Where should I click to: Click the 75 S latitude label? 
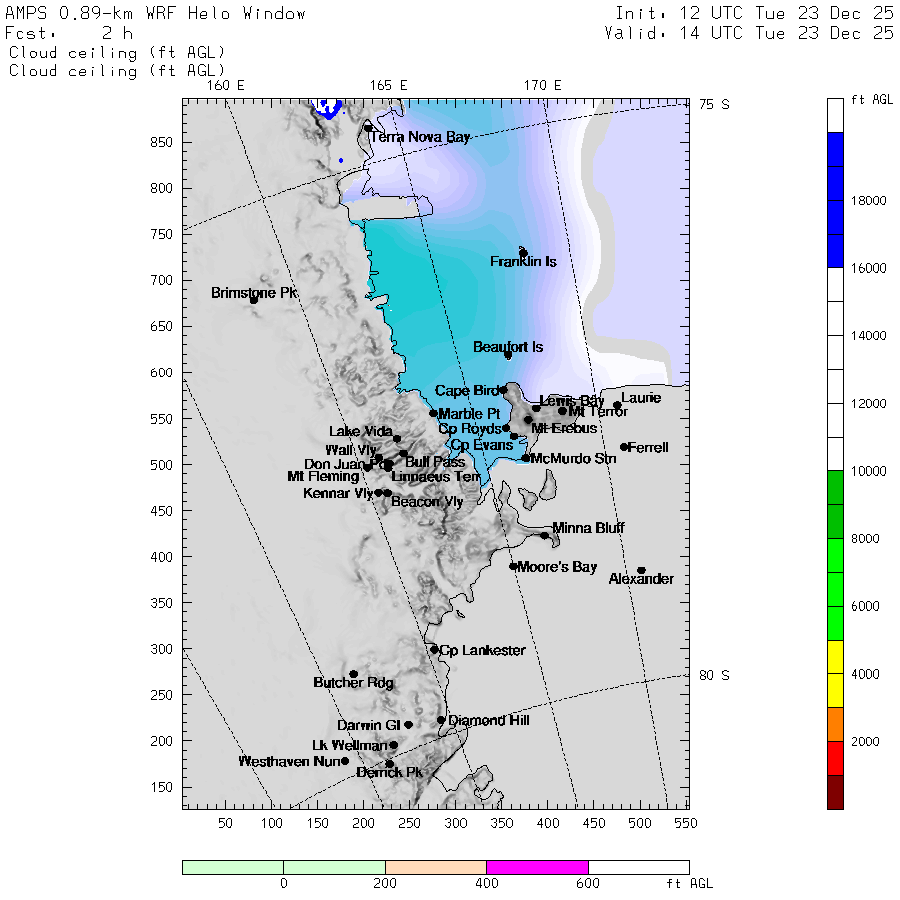coord(714,104)
